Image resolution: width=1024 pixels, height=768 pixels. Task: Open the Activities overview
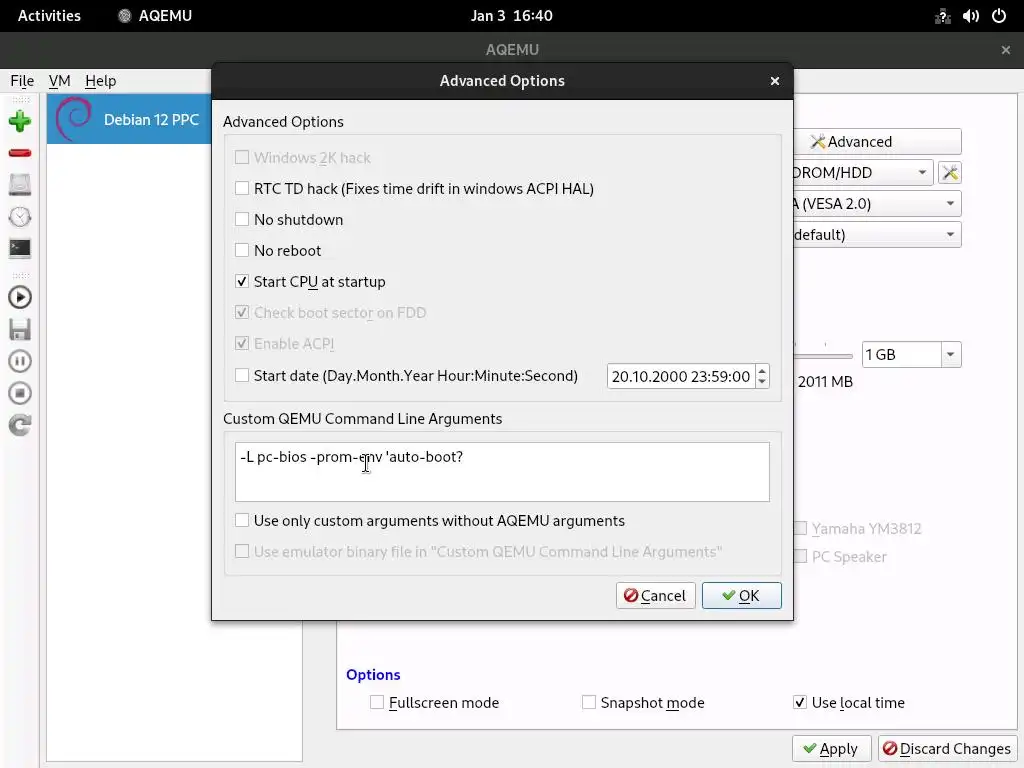[49, 16]
